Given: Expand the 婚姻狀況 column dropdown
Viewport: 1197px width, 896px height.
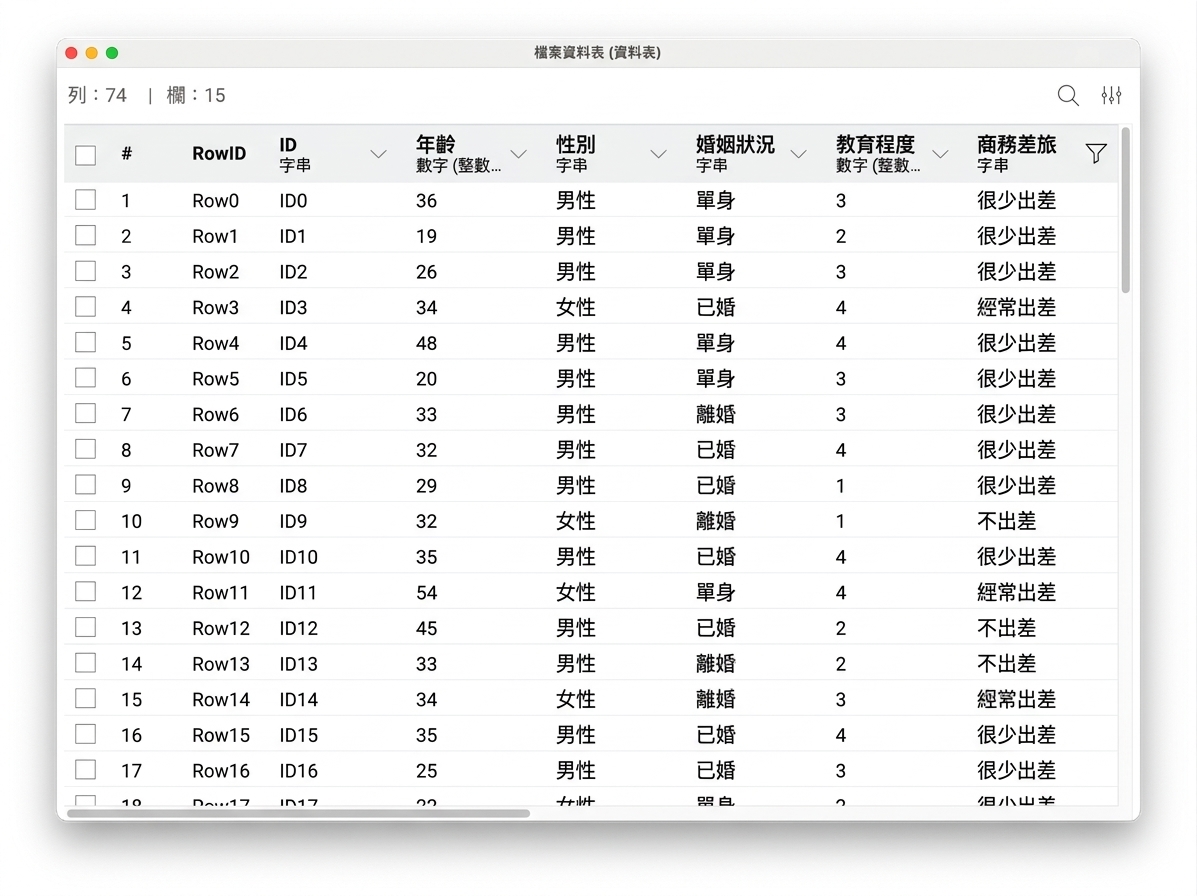Looking at the screenshot, I should click(799, 154).
